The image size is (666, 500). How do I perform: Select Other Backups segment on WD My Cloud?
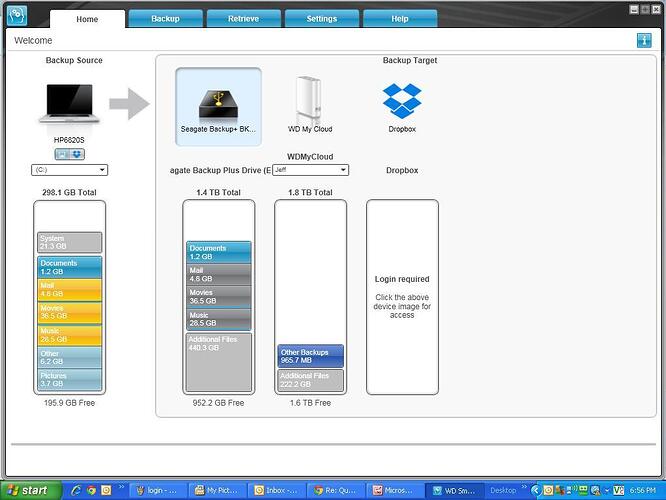(310, 356)
